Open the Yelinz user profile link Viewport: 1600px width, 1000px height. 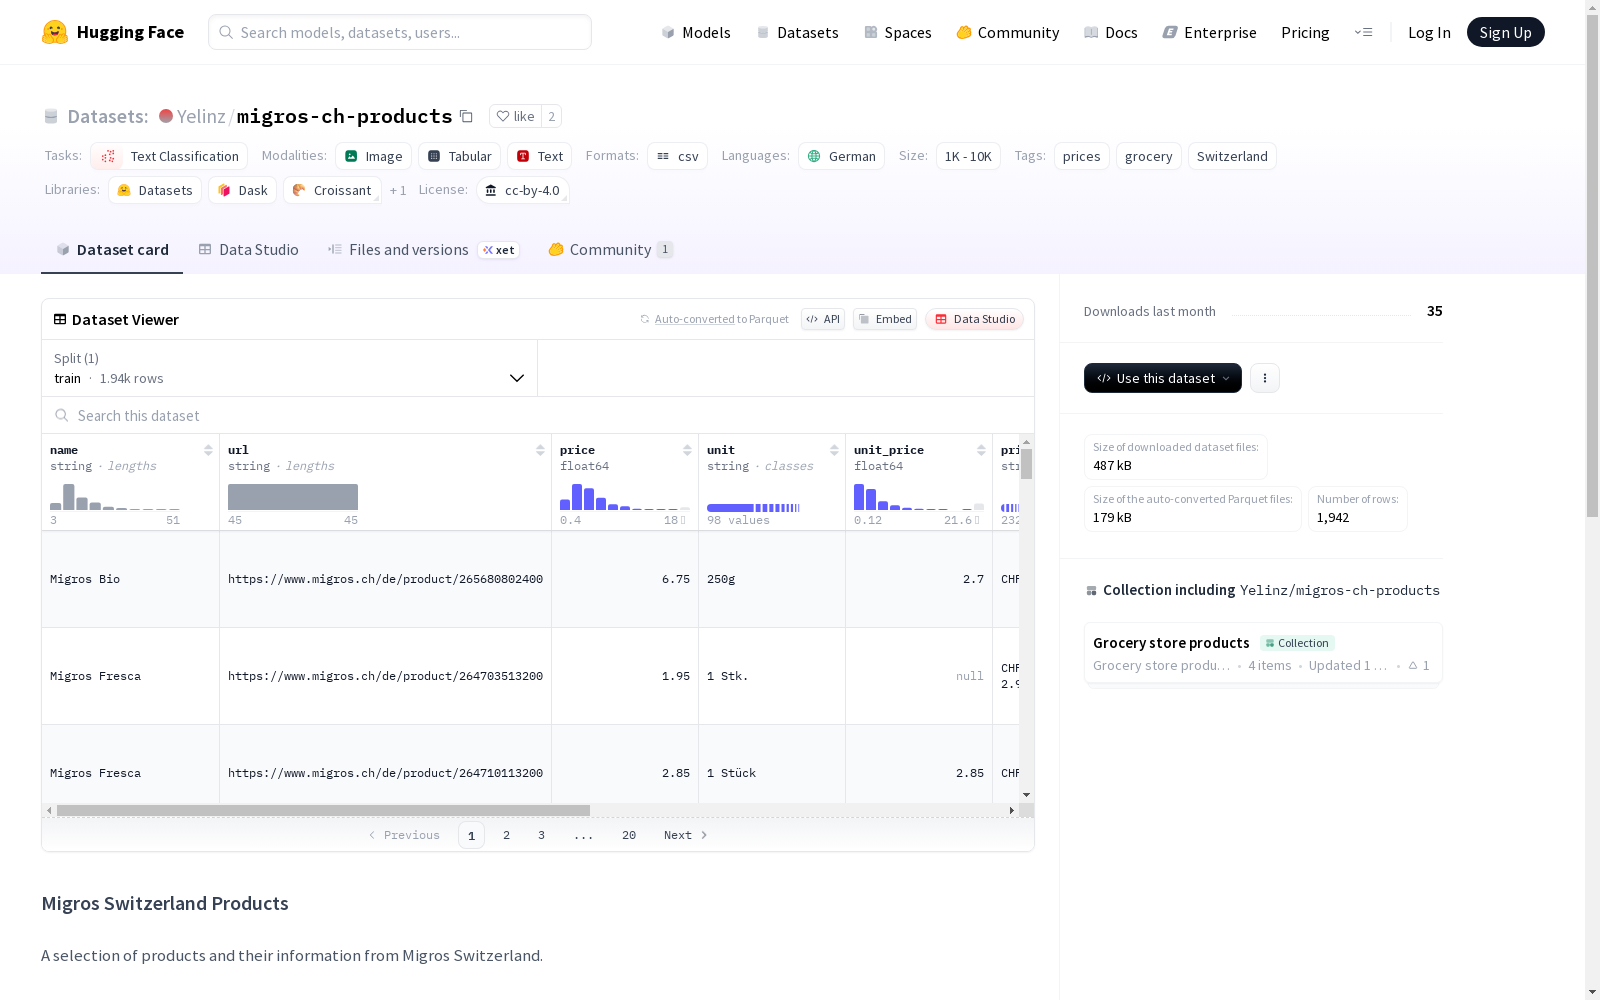(x=201, y=116)
